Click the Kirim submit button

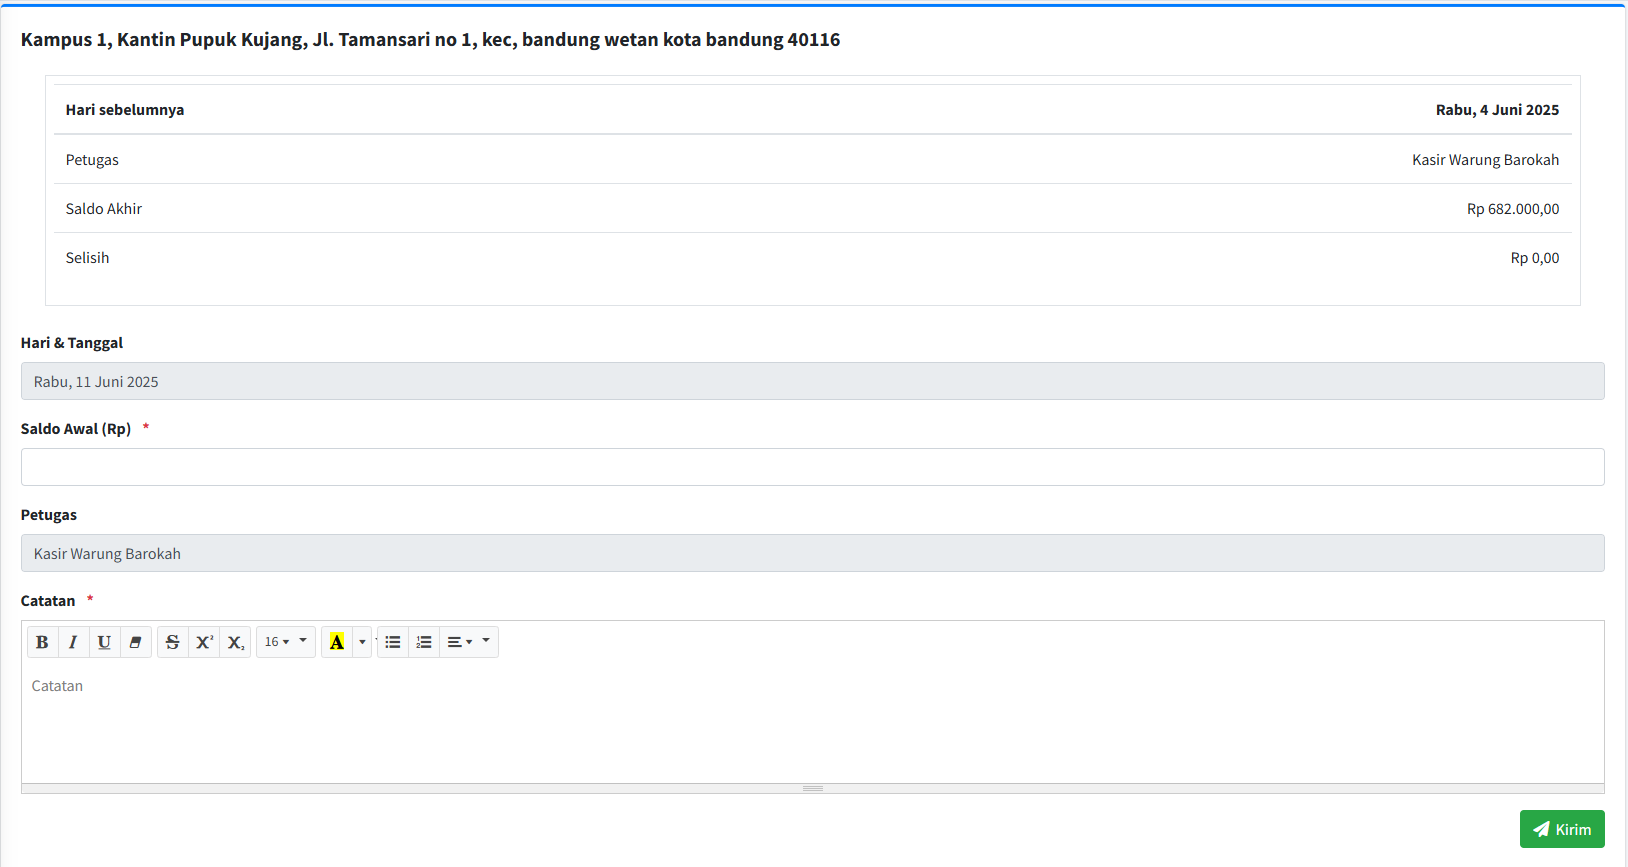(1561, 829)
